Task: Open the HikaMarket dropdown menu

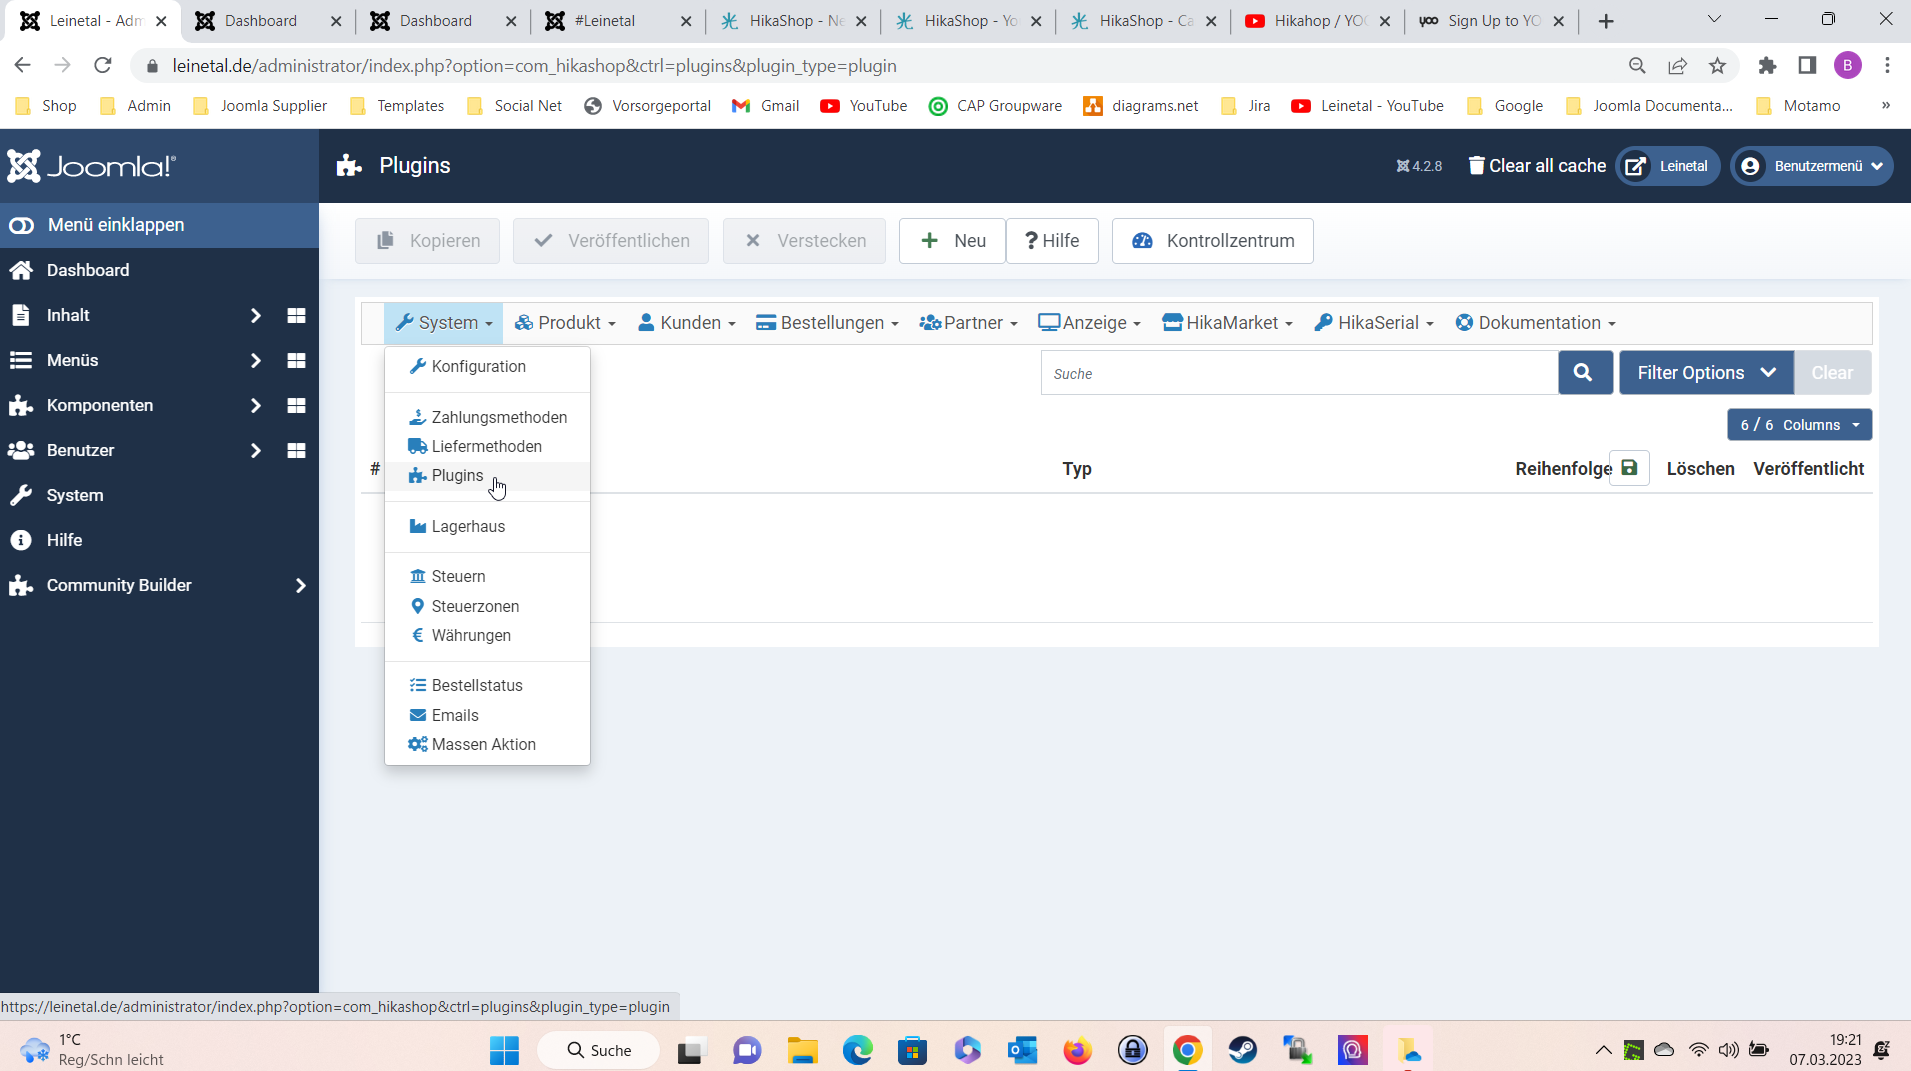Action: click(x=1228, y=323)
